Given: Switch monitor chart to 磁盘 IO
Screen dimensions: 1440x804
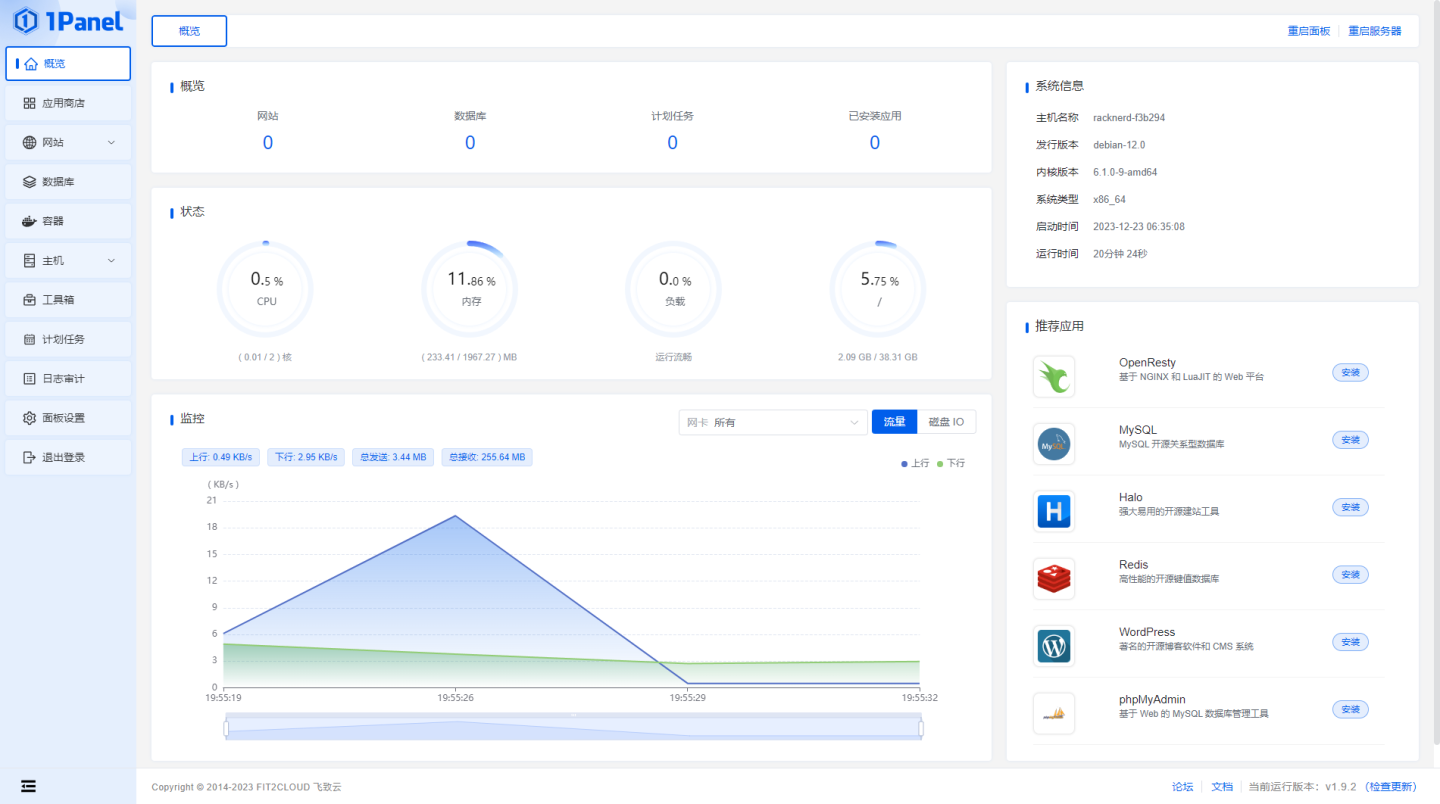Looking at the screenshot, I should click(x=946, y=422).
